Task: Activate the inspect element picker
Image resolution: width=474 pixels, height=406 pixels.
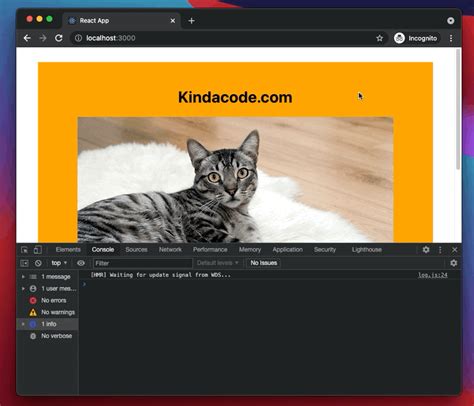Action: (x=24, y=250)
